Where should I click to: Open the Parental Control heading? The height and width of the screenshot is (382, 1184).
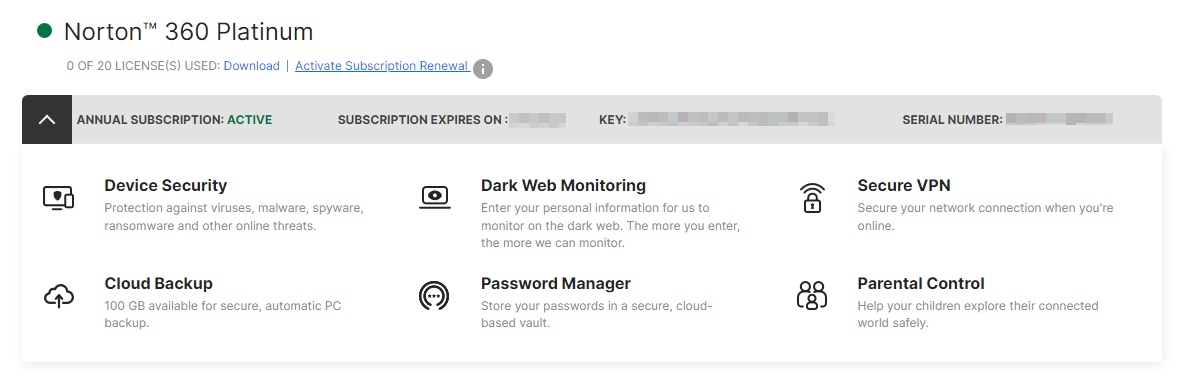[x=921, y=283]
